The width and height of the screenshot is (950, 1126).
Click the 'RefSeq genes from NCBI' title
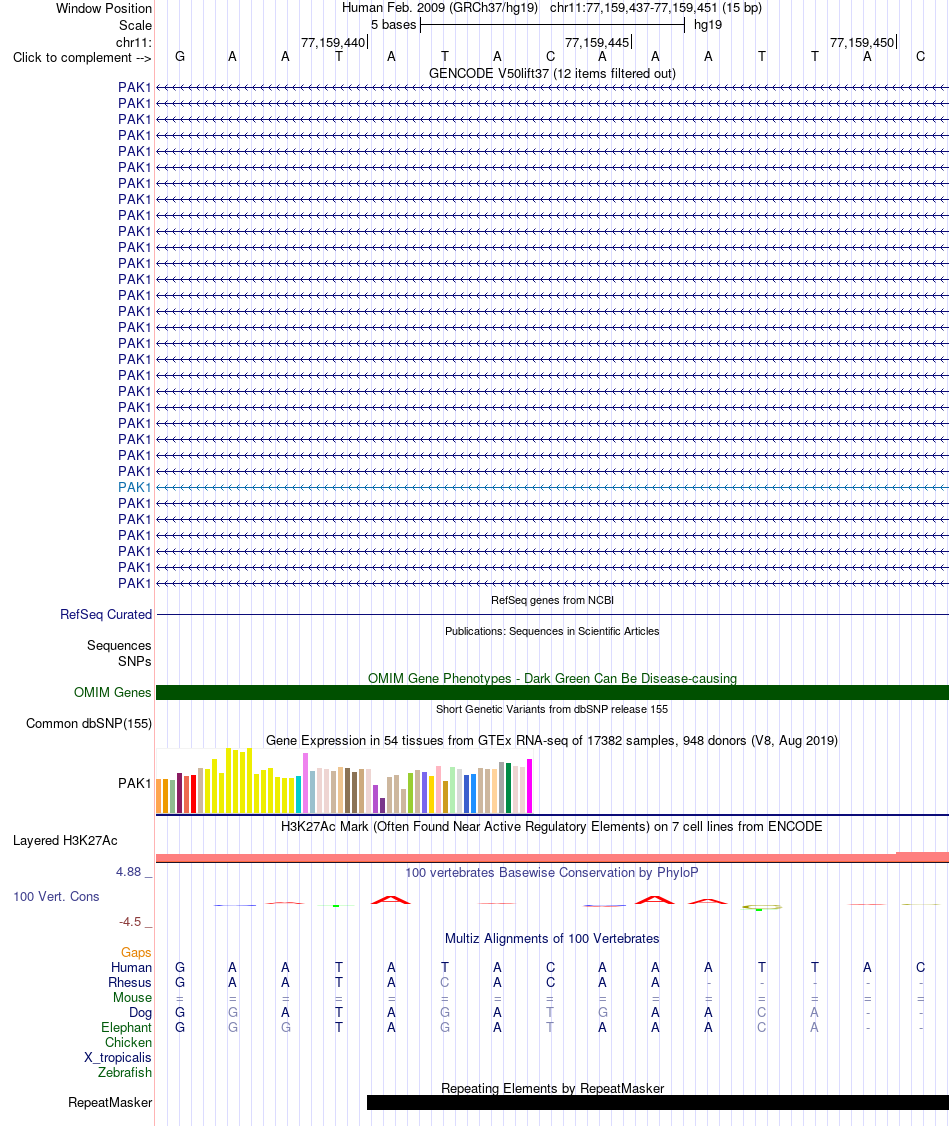click(552, 600)
